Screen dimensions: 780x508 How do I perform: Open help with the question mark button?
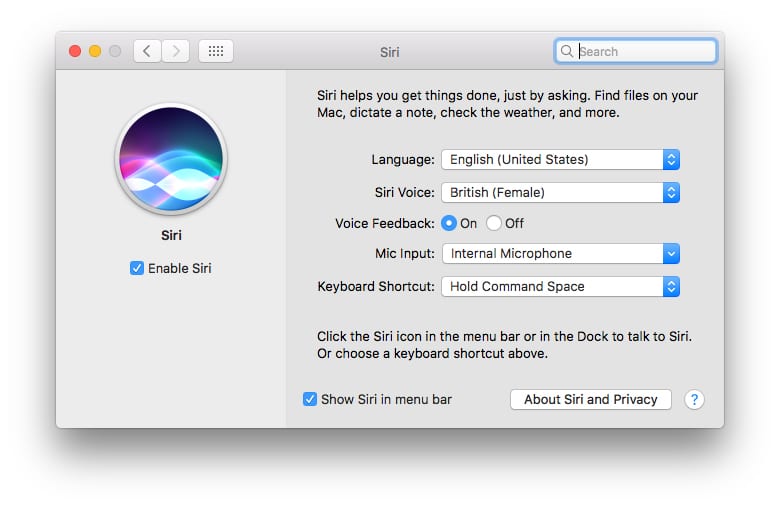[x=694, y=399]
